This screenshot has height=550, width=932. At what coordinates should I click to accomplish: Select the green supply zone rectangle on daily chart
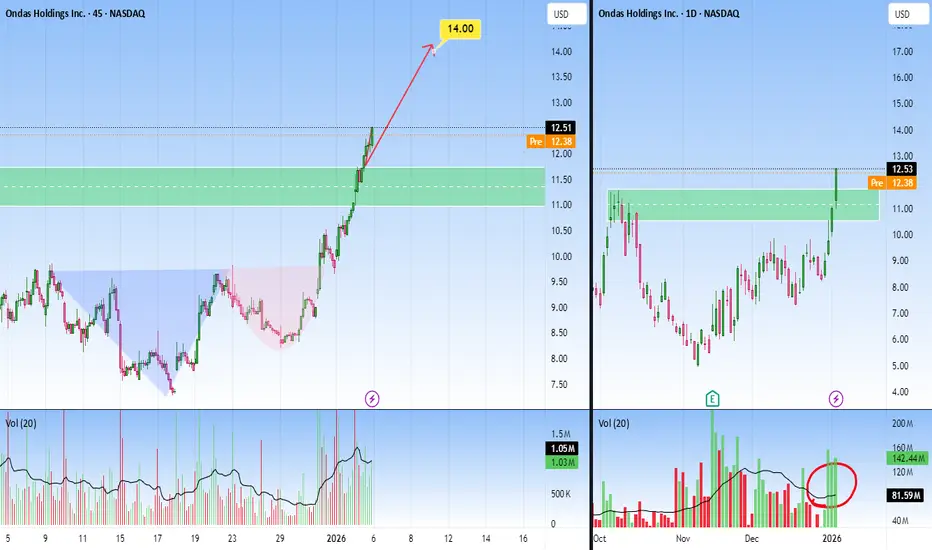coord(743,205)
